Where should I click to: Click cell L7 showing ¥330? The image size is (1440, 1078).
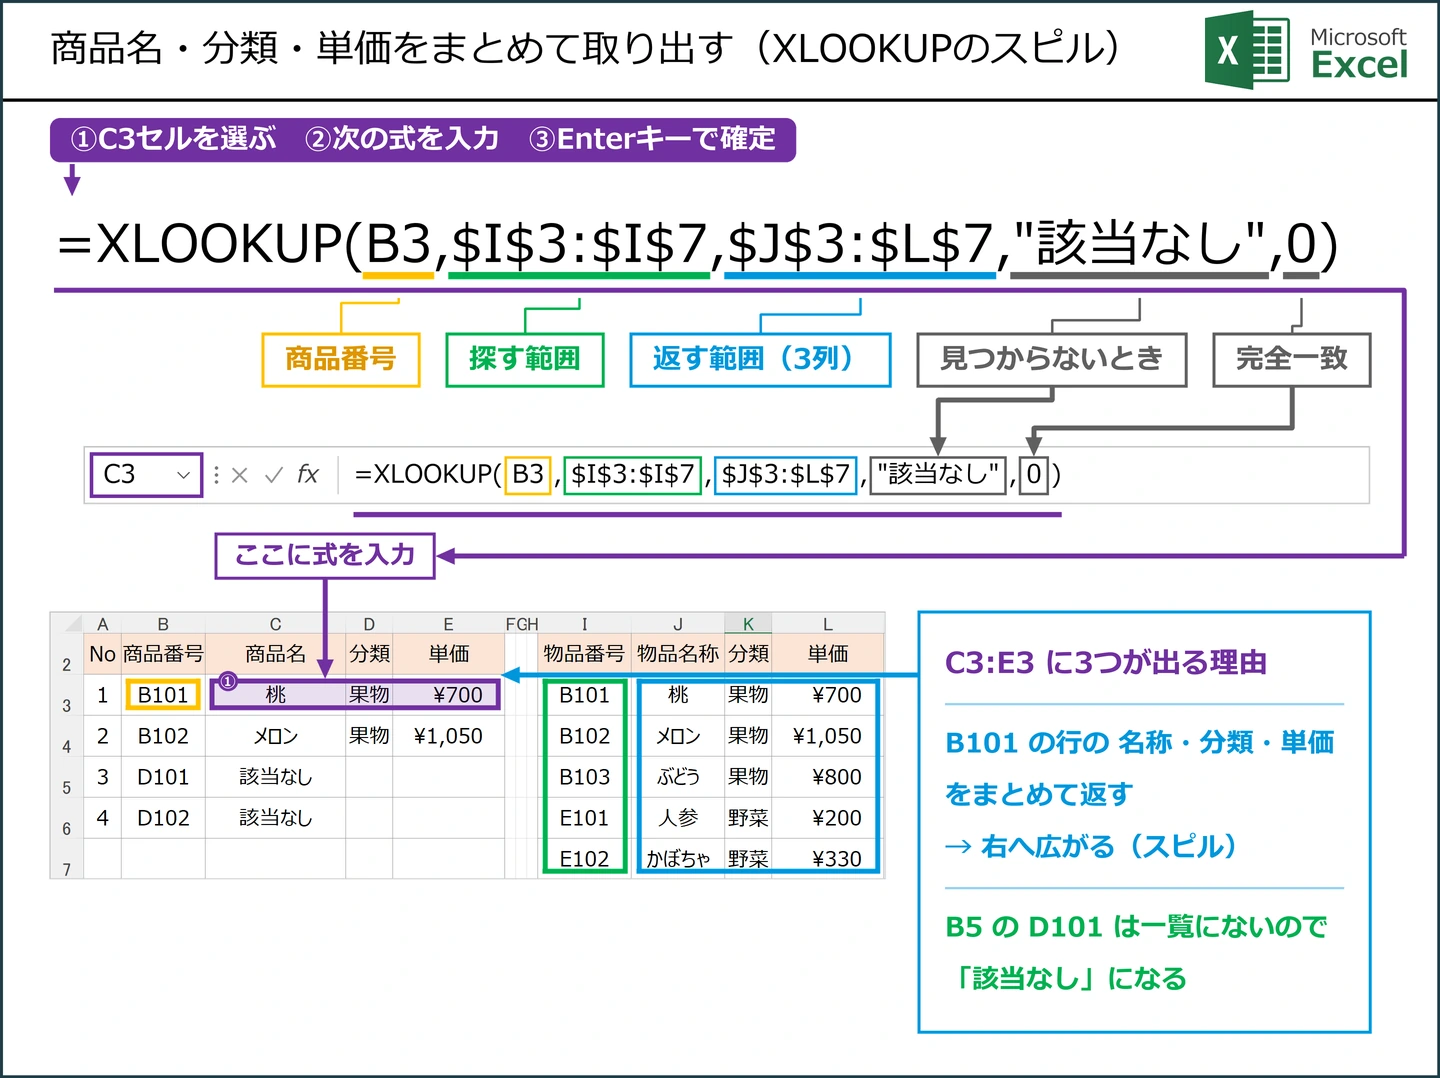[828, 858]
